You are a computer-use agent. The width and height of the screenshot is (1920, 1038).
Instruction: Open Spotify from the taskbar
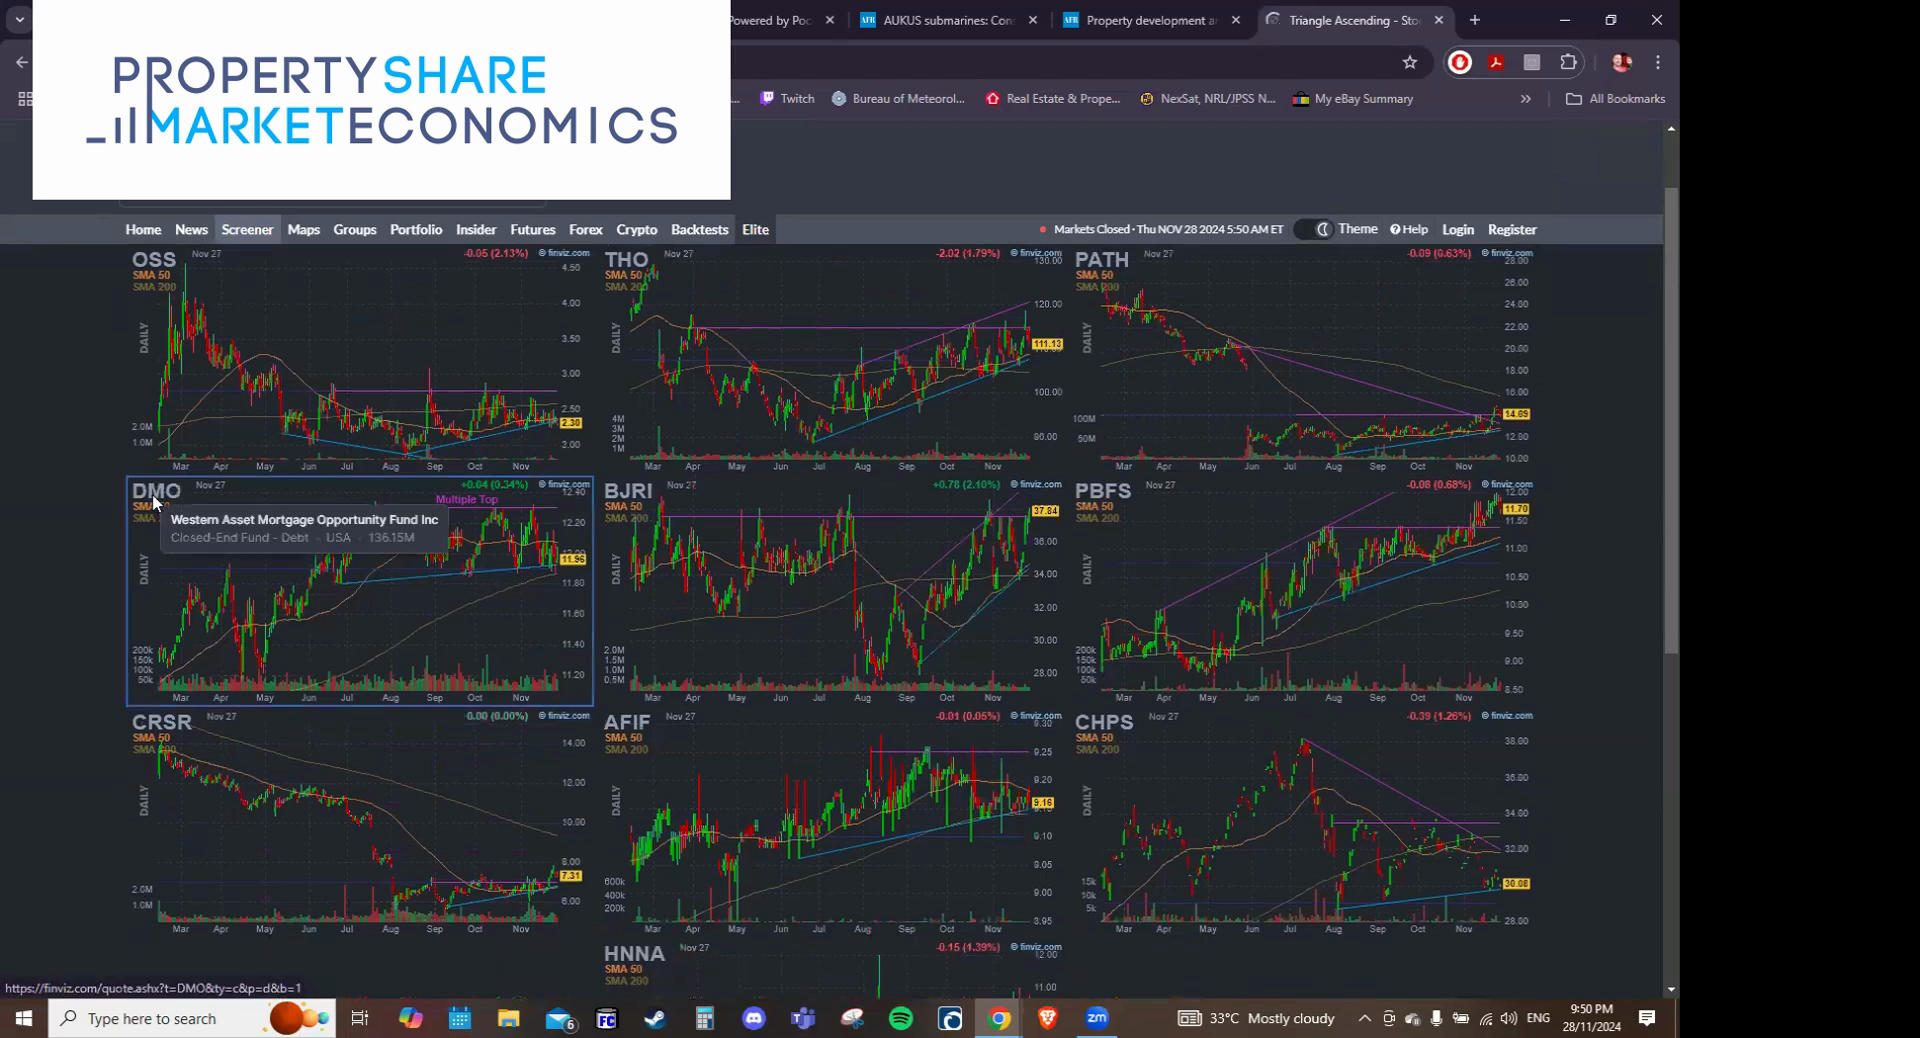900,1018
